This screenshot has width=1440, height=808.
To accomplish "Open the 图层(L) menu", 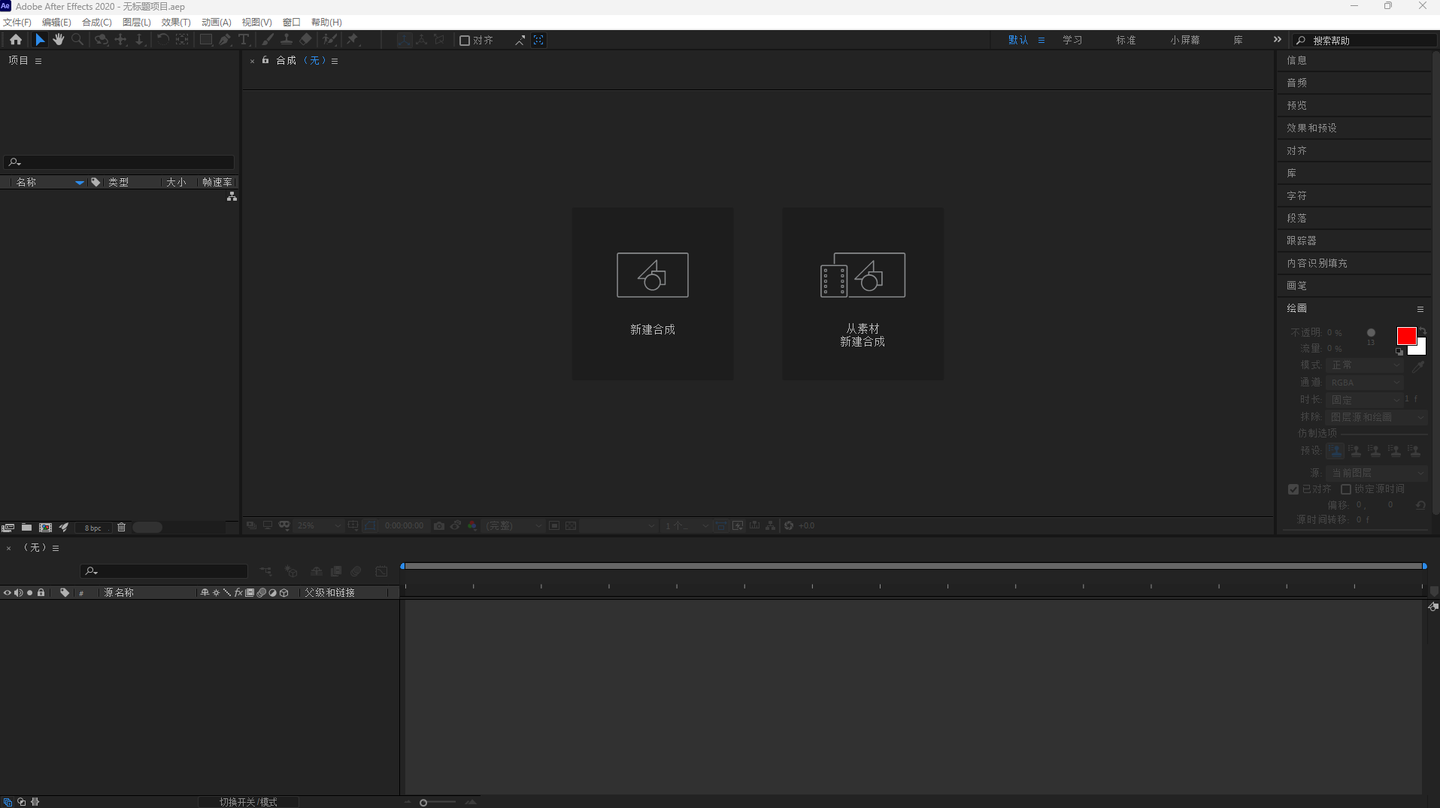I will (x=137, y=22).
